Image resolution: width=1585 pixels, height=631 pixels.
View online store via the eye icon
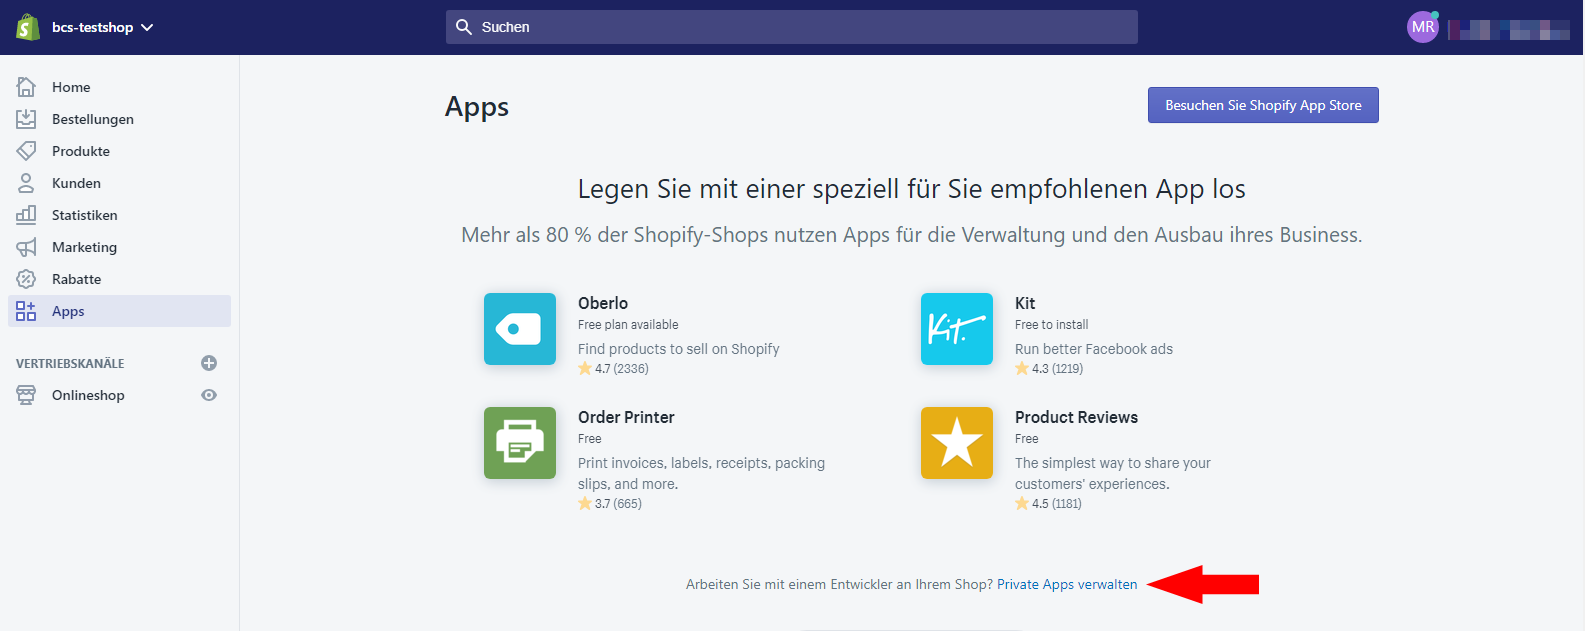209,395
